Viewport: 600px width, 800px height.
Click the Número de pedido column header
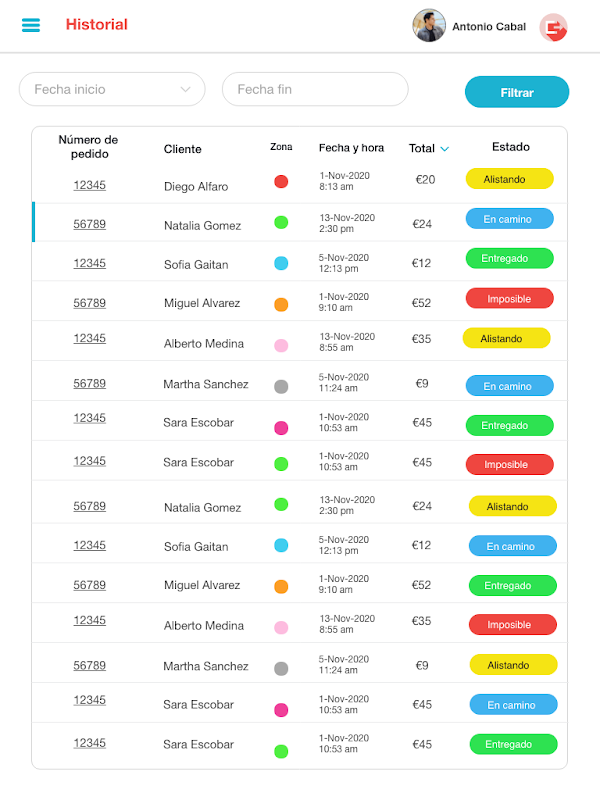pos(88,147)
